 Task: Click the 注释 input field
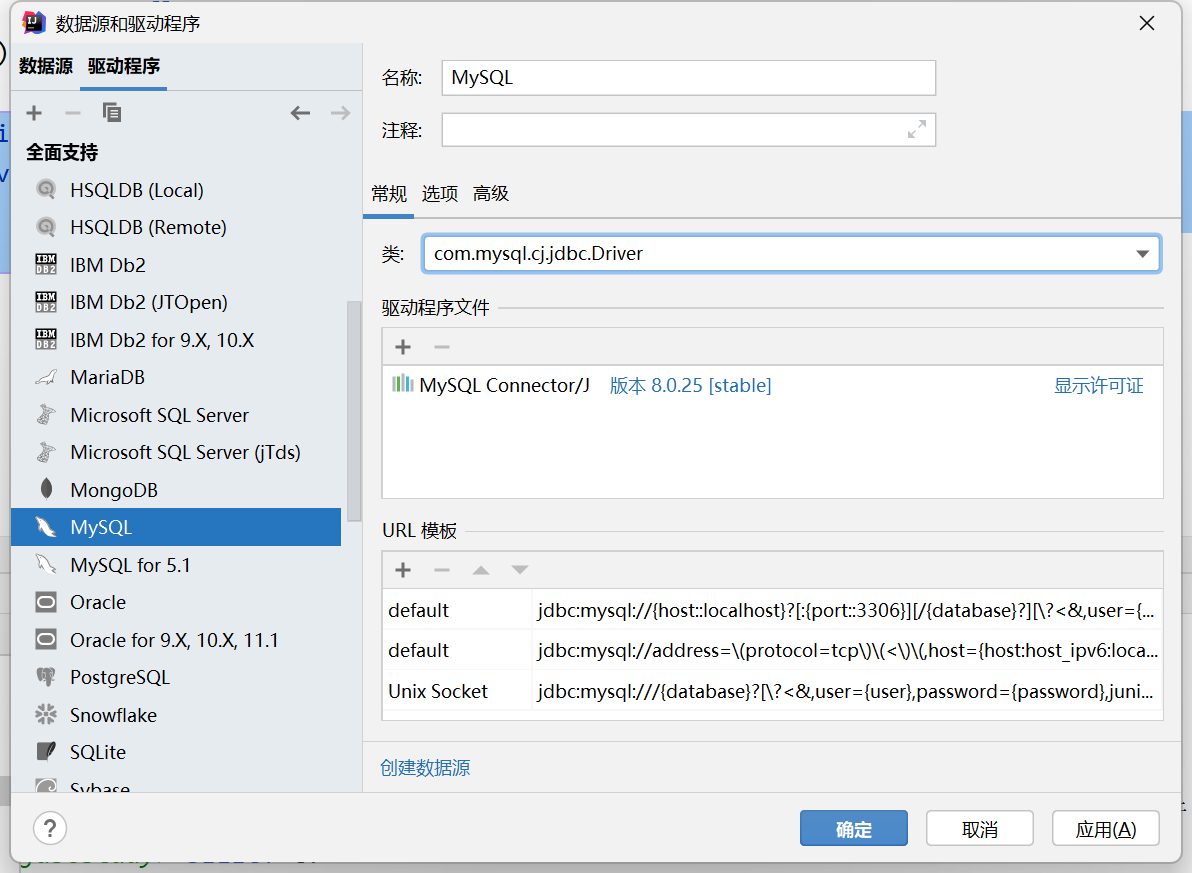click(689, 129)
